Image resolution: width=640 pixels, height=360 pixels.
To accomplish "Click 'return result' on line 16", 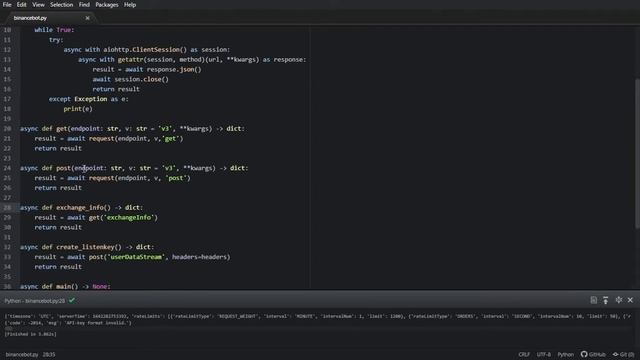I will click(x=116, y=89).
